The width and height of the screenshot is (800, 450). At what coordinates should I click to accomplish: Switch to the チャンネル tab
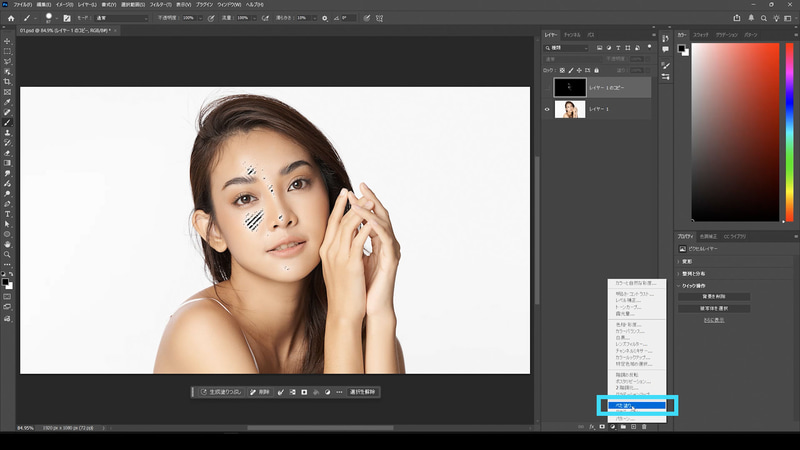(x=572, y=35)
